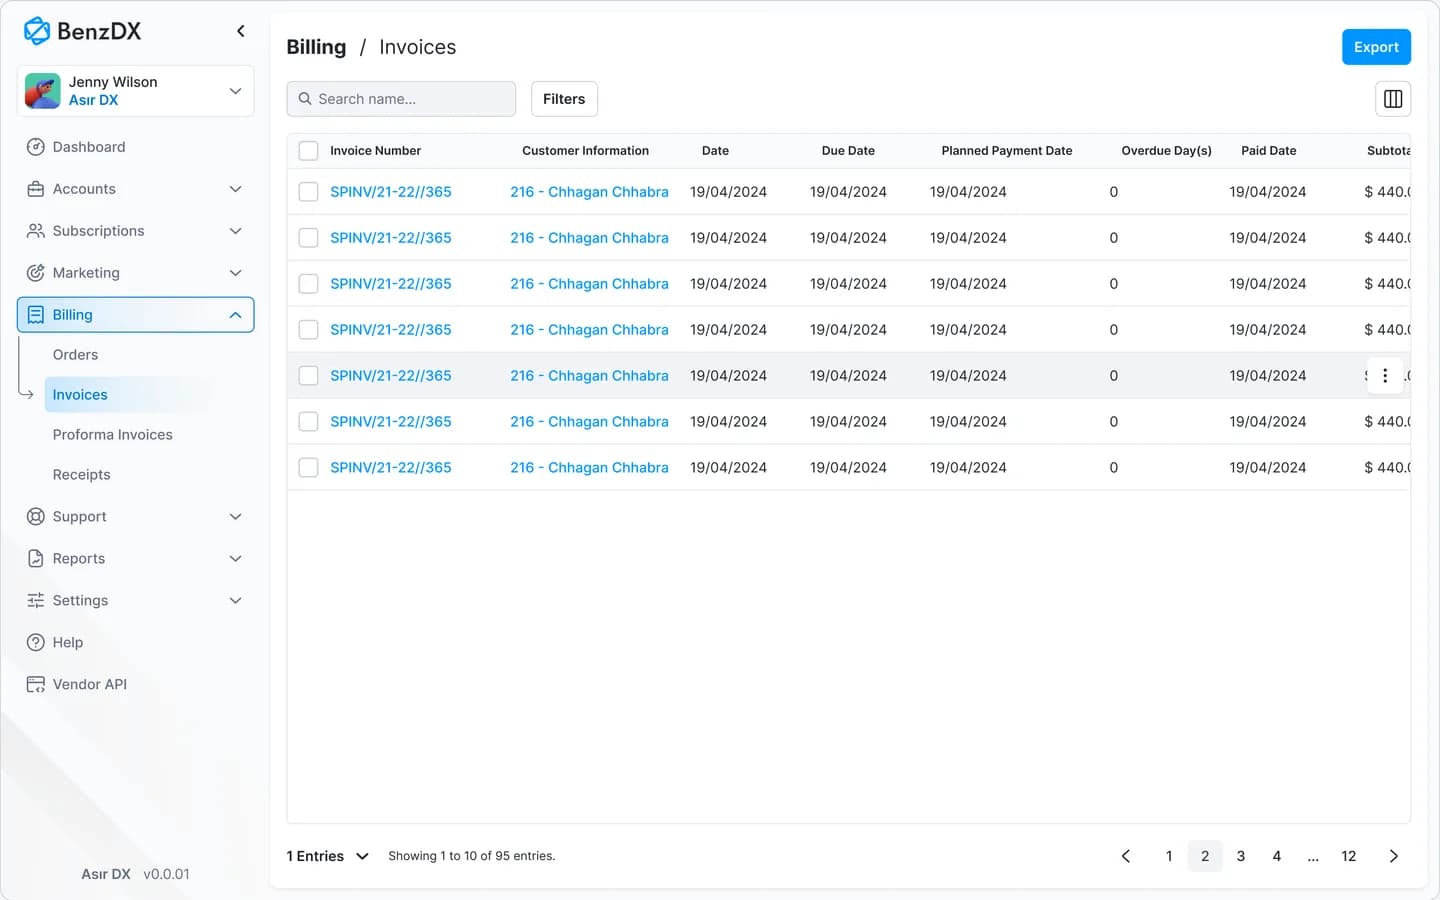Go to previous page with left arrow
The width and height of the screenshot is (1440, 900).
1126,856
